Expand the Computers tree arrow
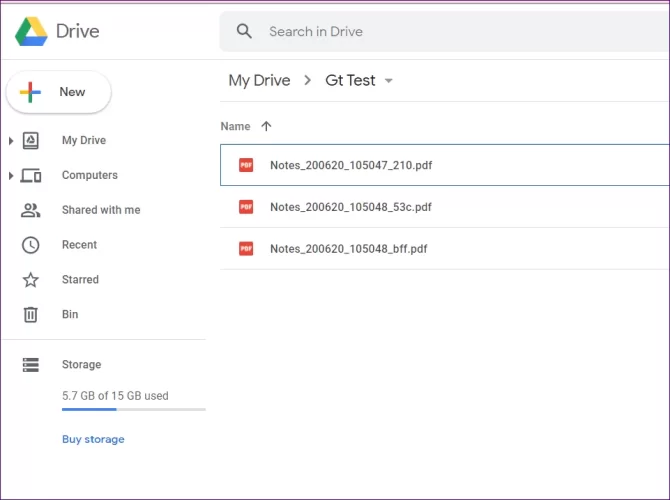 point(11,176)
